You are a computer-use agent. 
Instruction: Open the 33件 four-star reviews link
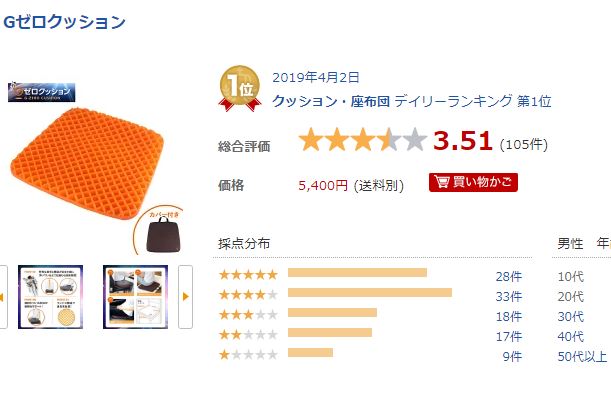509,296
